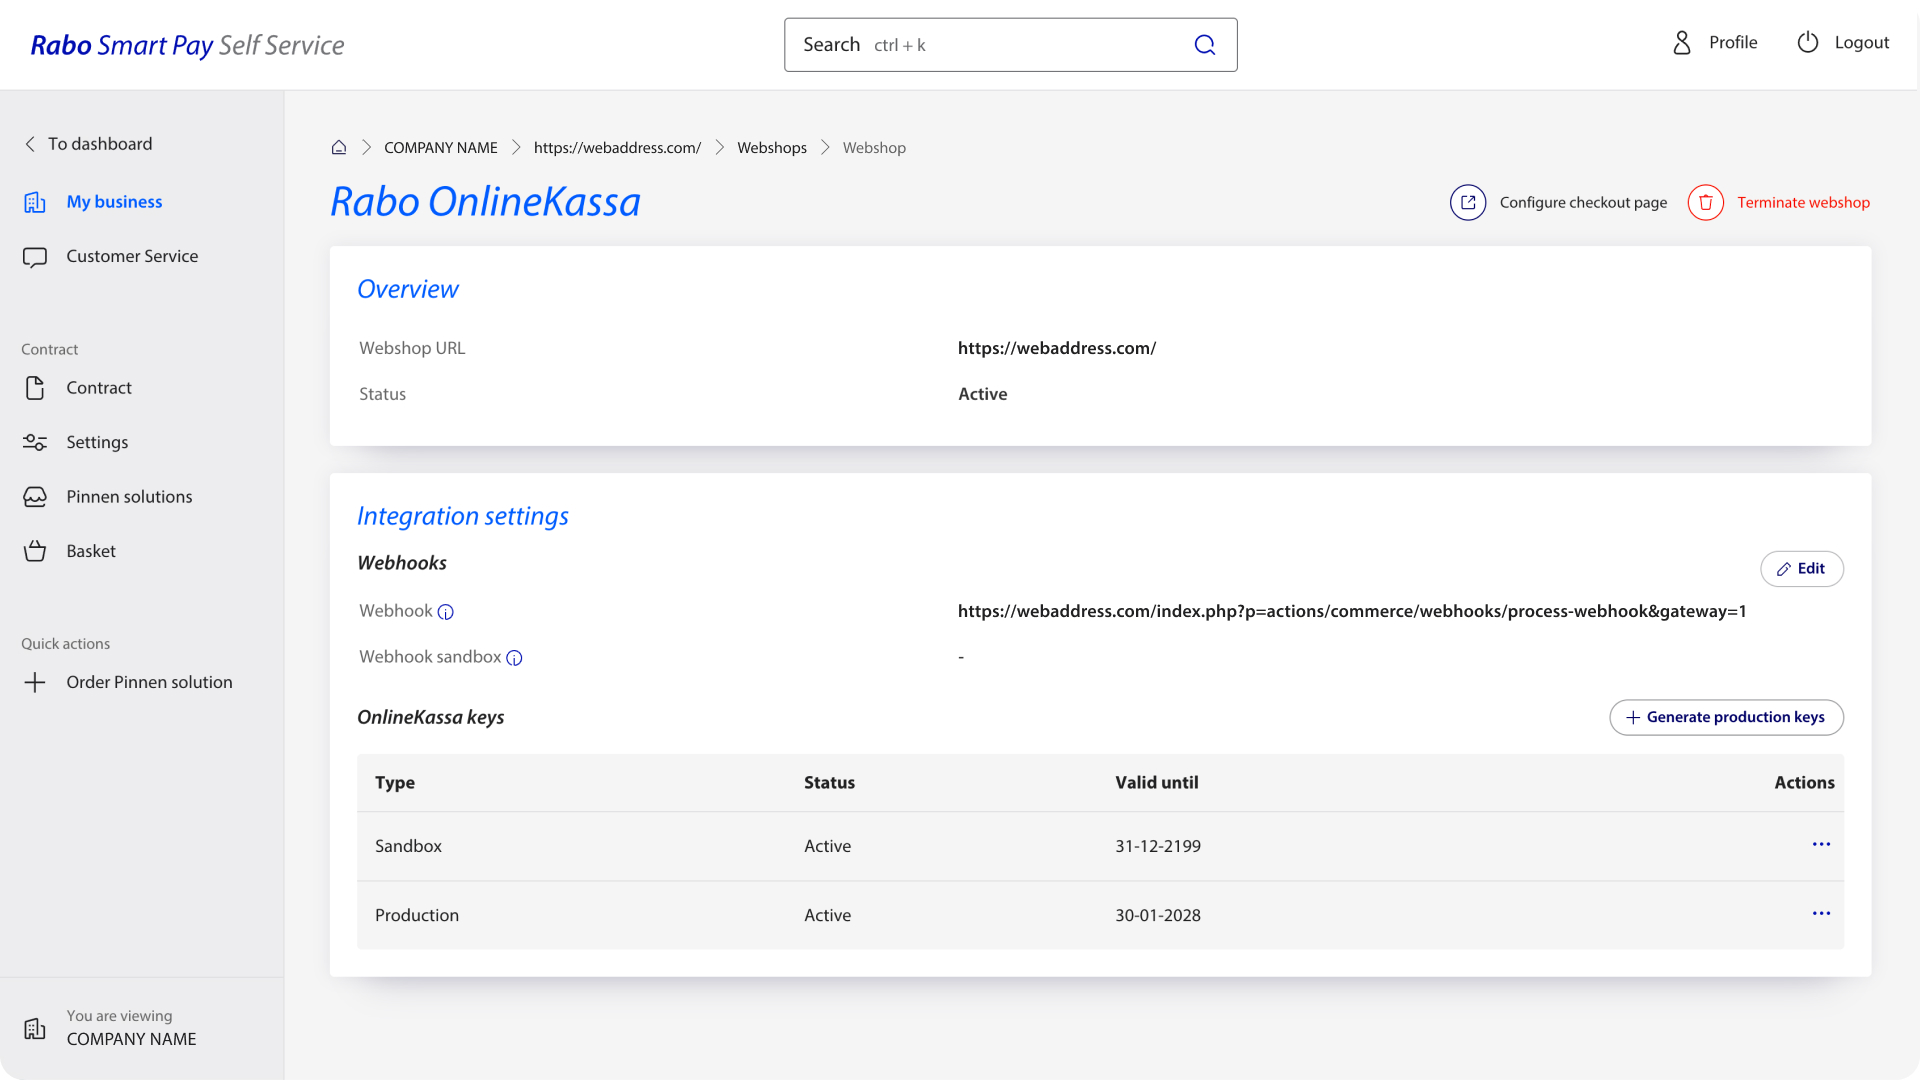1920x1080 pixels.
Task: Open My business in the sidebar
Action: click(x=114, y=202)
